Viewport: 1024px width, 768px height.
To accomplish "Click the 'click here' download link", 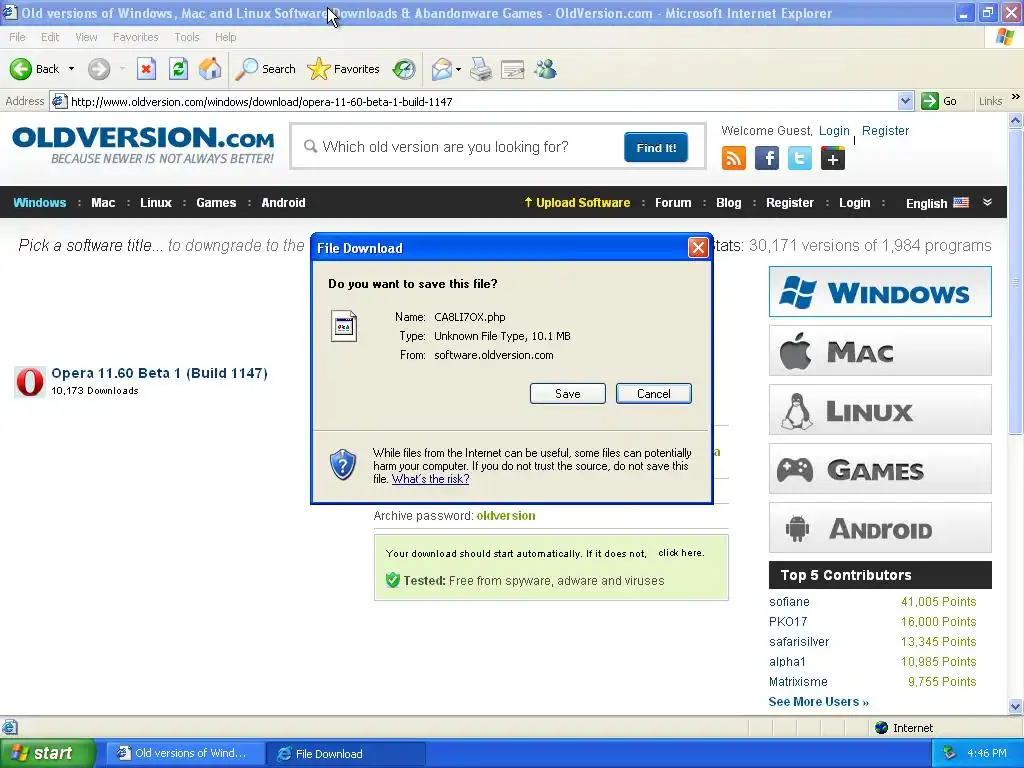I will tap(681, 552).
